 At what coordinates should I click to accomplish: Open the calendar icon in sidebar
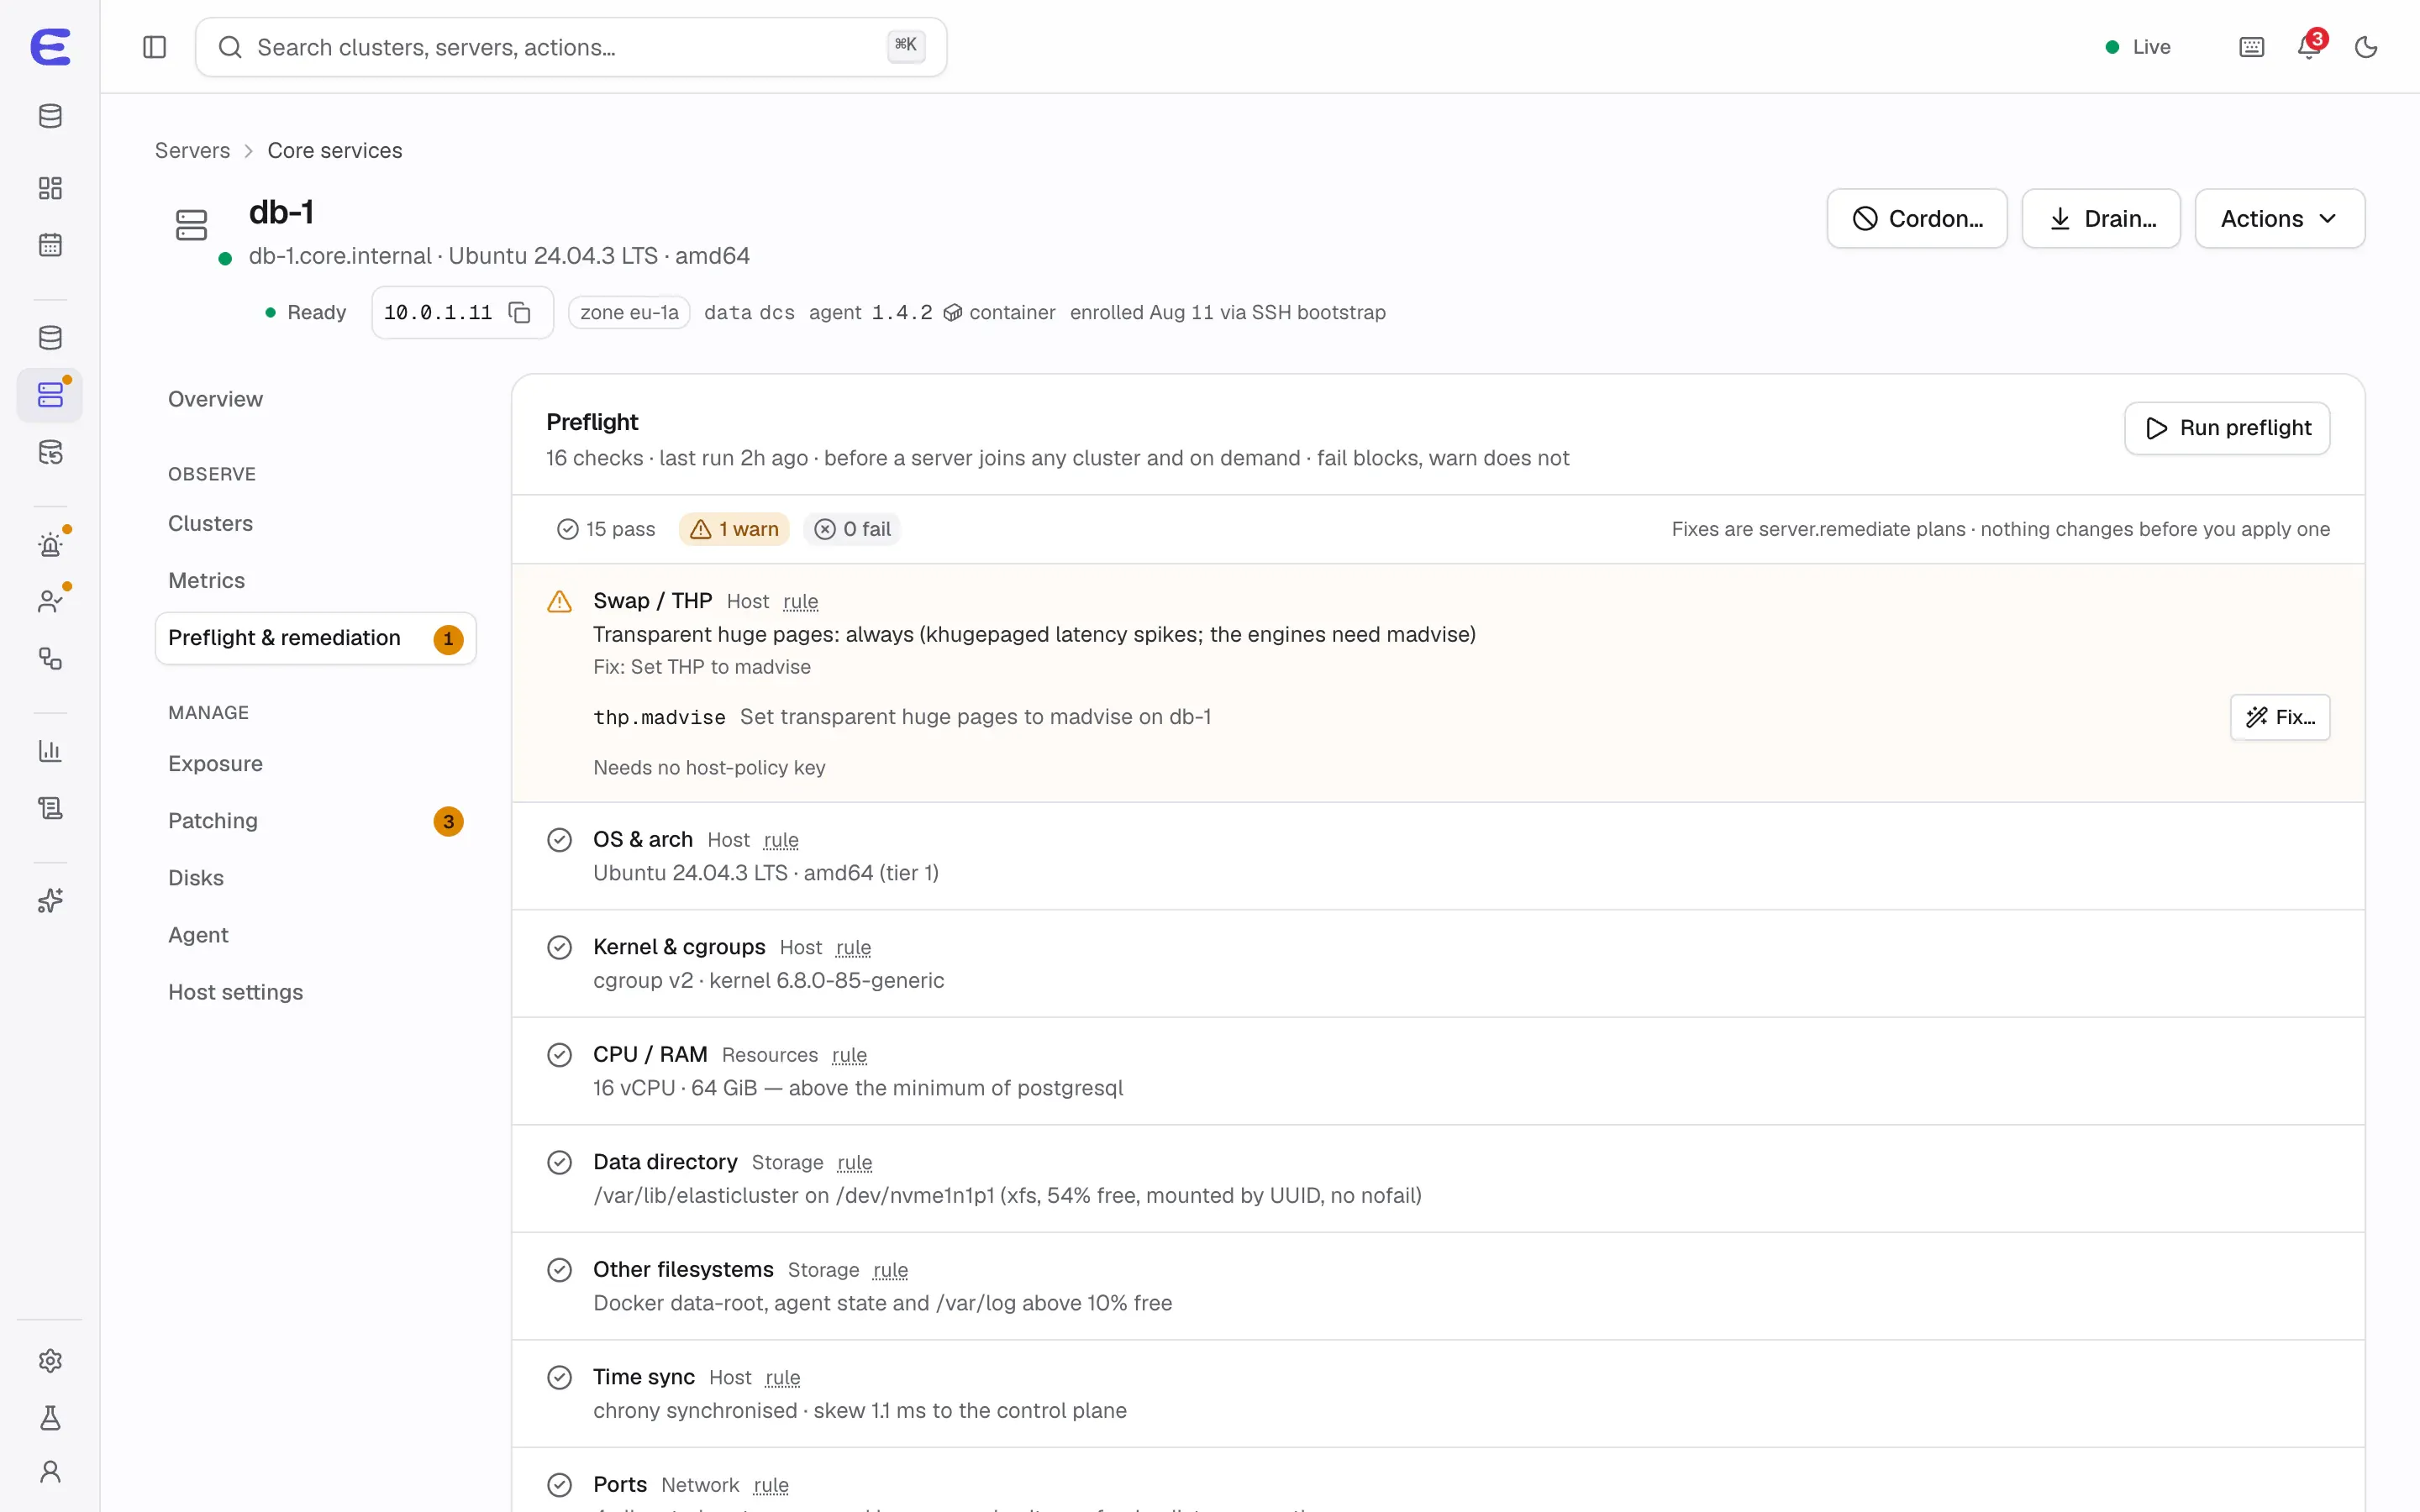coord(50,245)
